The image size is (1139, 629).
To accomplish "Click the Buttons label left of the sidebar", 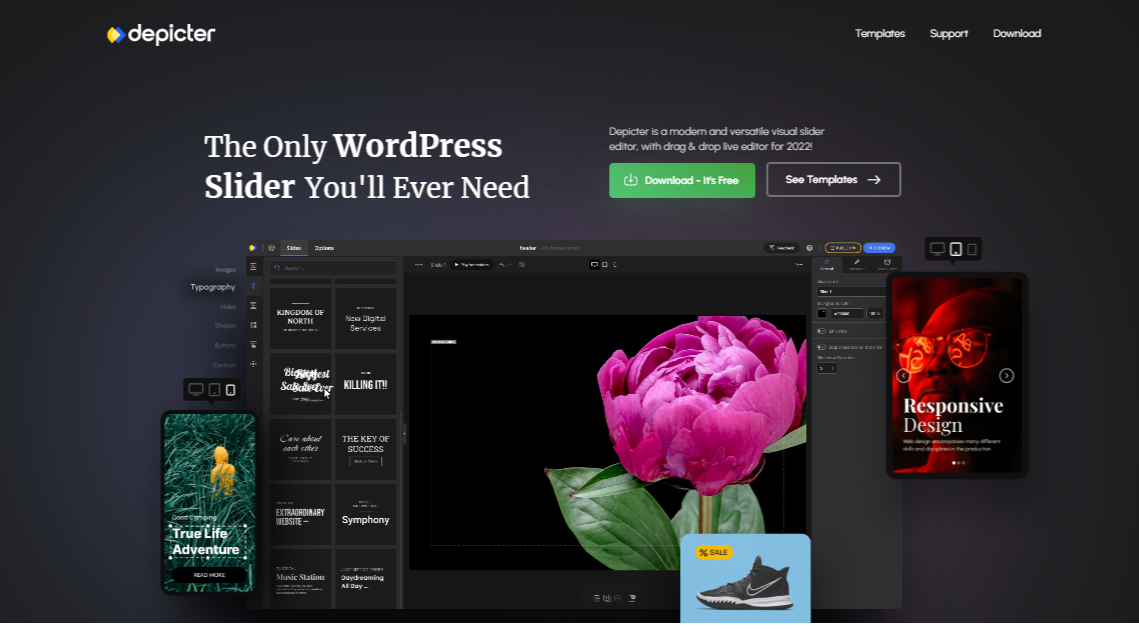I will [225, 346].
